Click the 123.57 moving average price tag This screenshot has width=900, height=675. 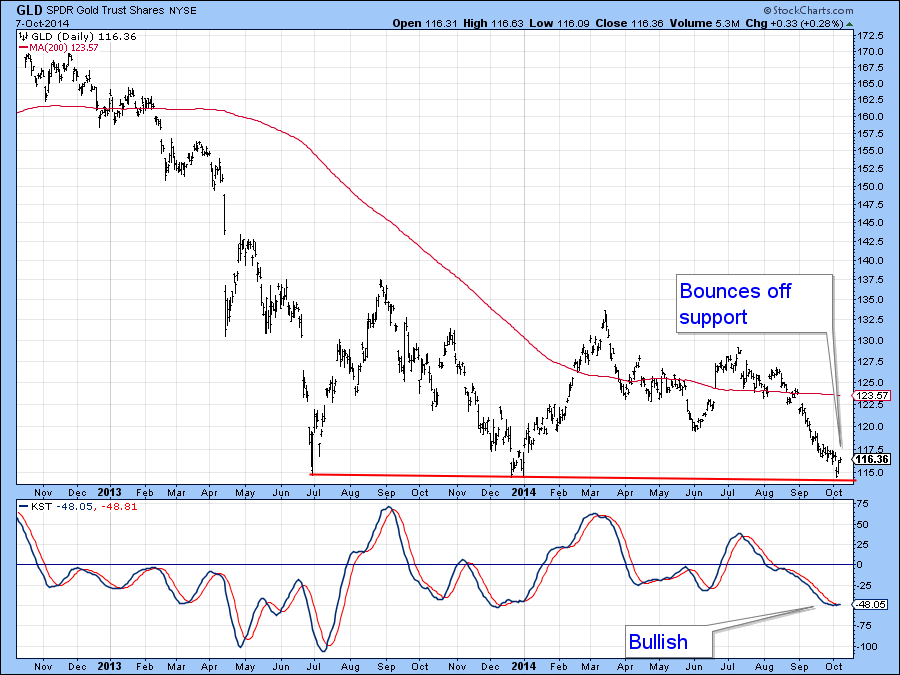pyautogui.click(x=871, y=395)
